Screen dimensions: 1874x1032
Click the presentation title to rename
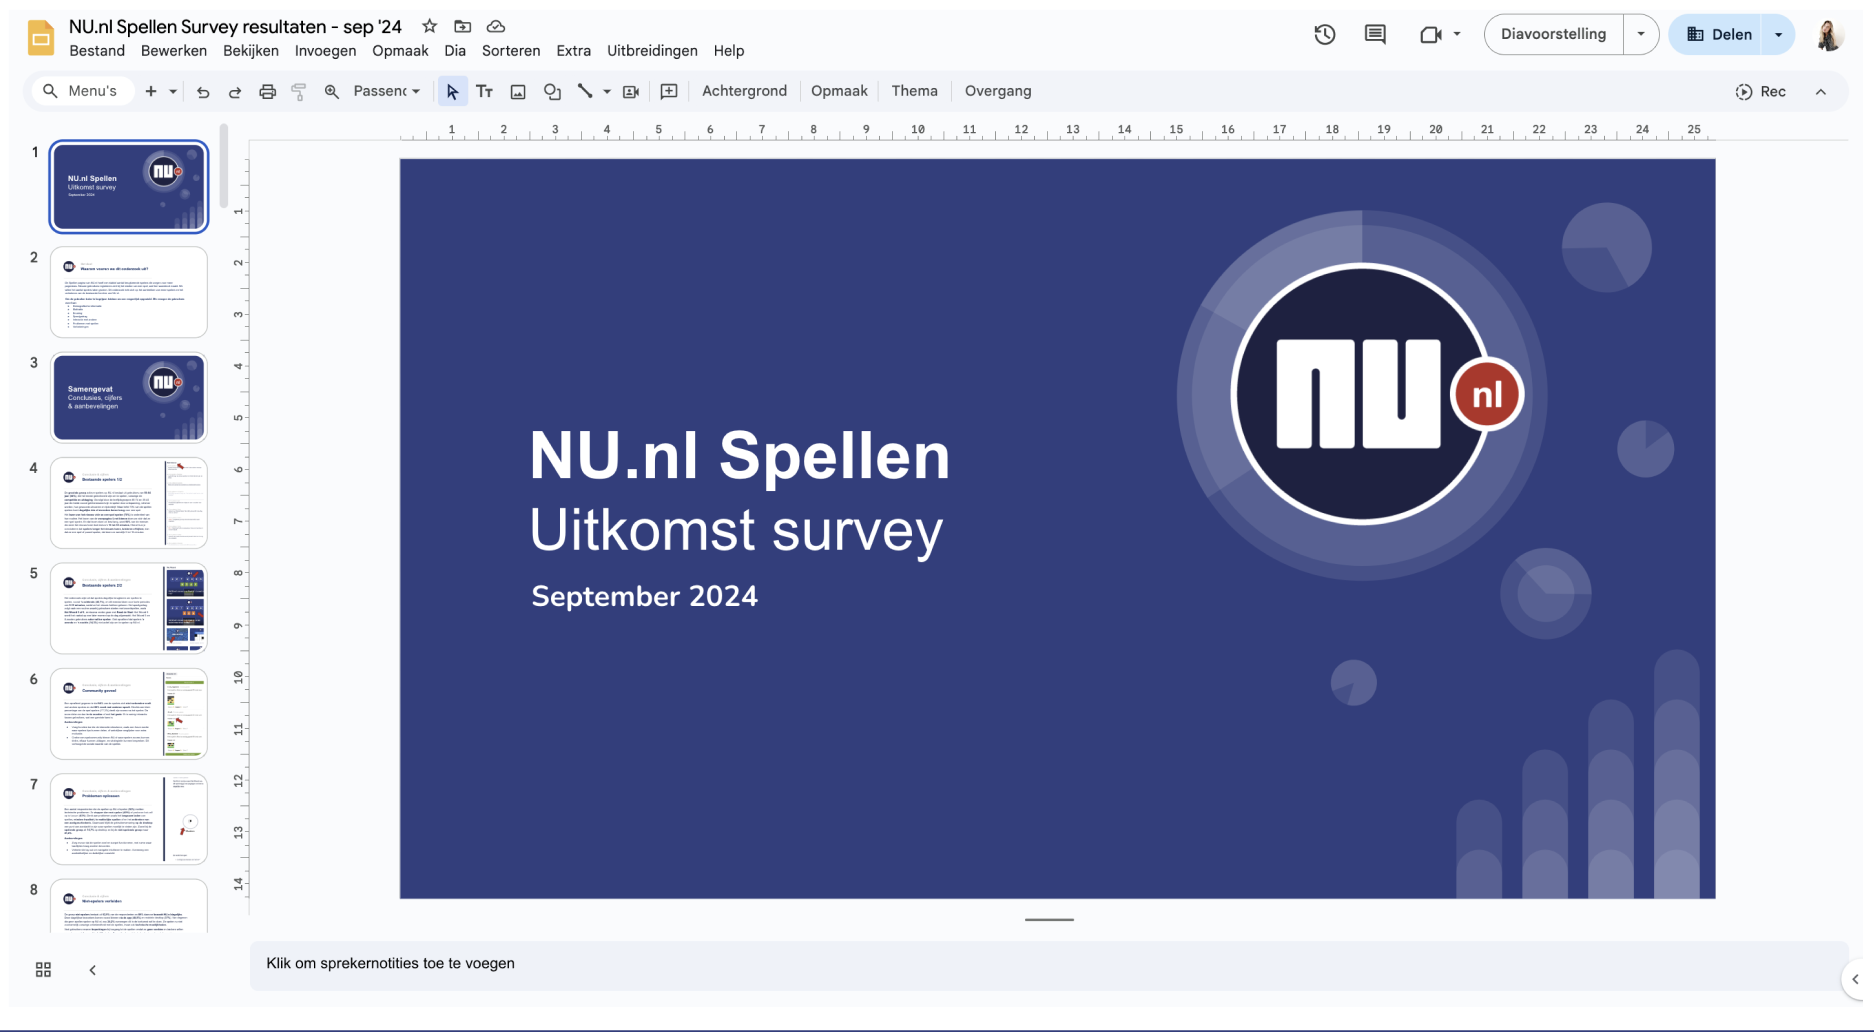(x=235, y=27)
